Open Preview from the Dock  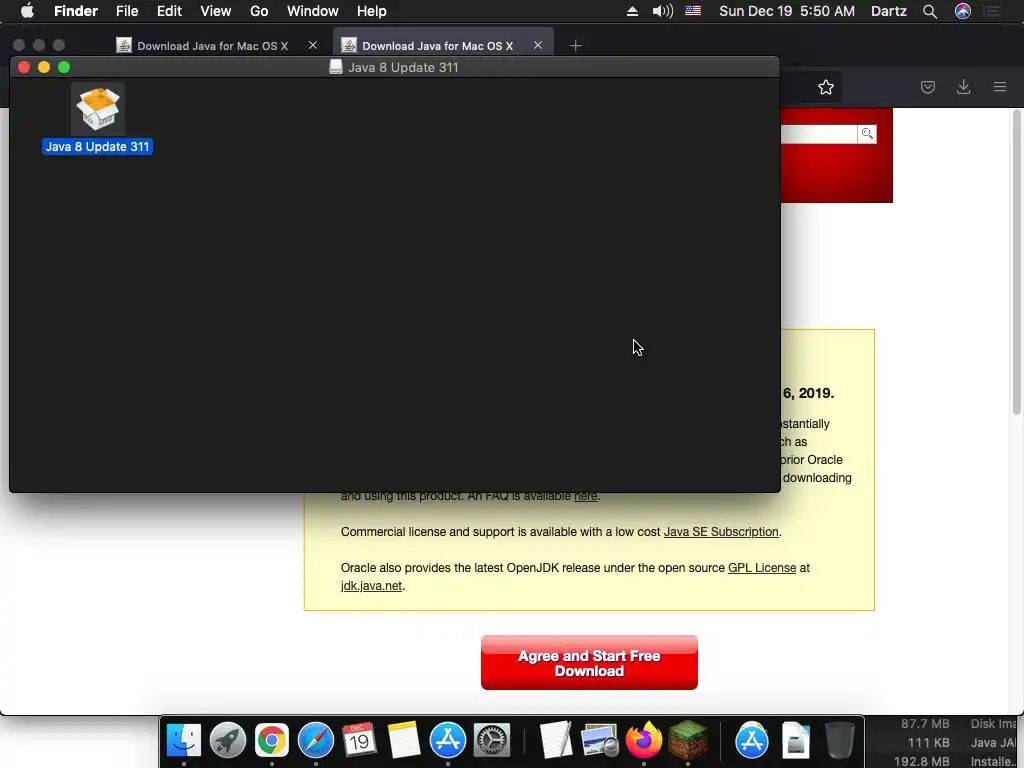[x=600, y=741]
